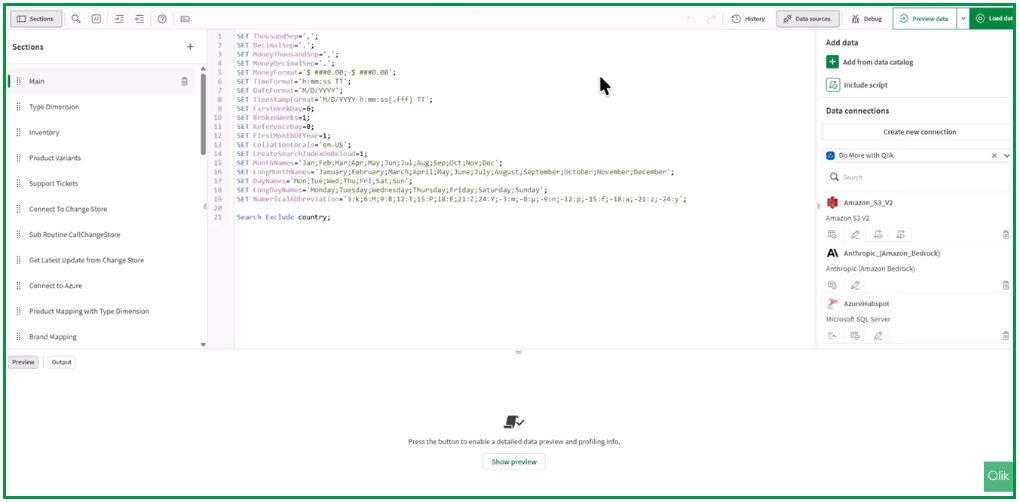Add a new section with the plus icon

point(190,47)
